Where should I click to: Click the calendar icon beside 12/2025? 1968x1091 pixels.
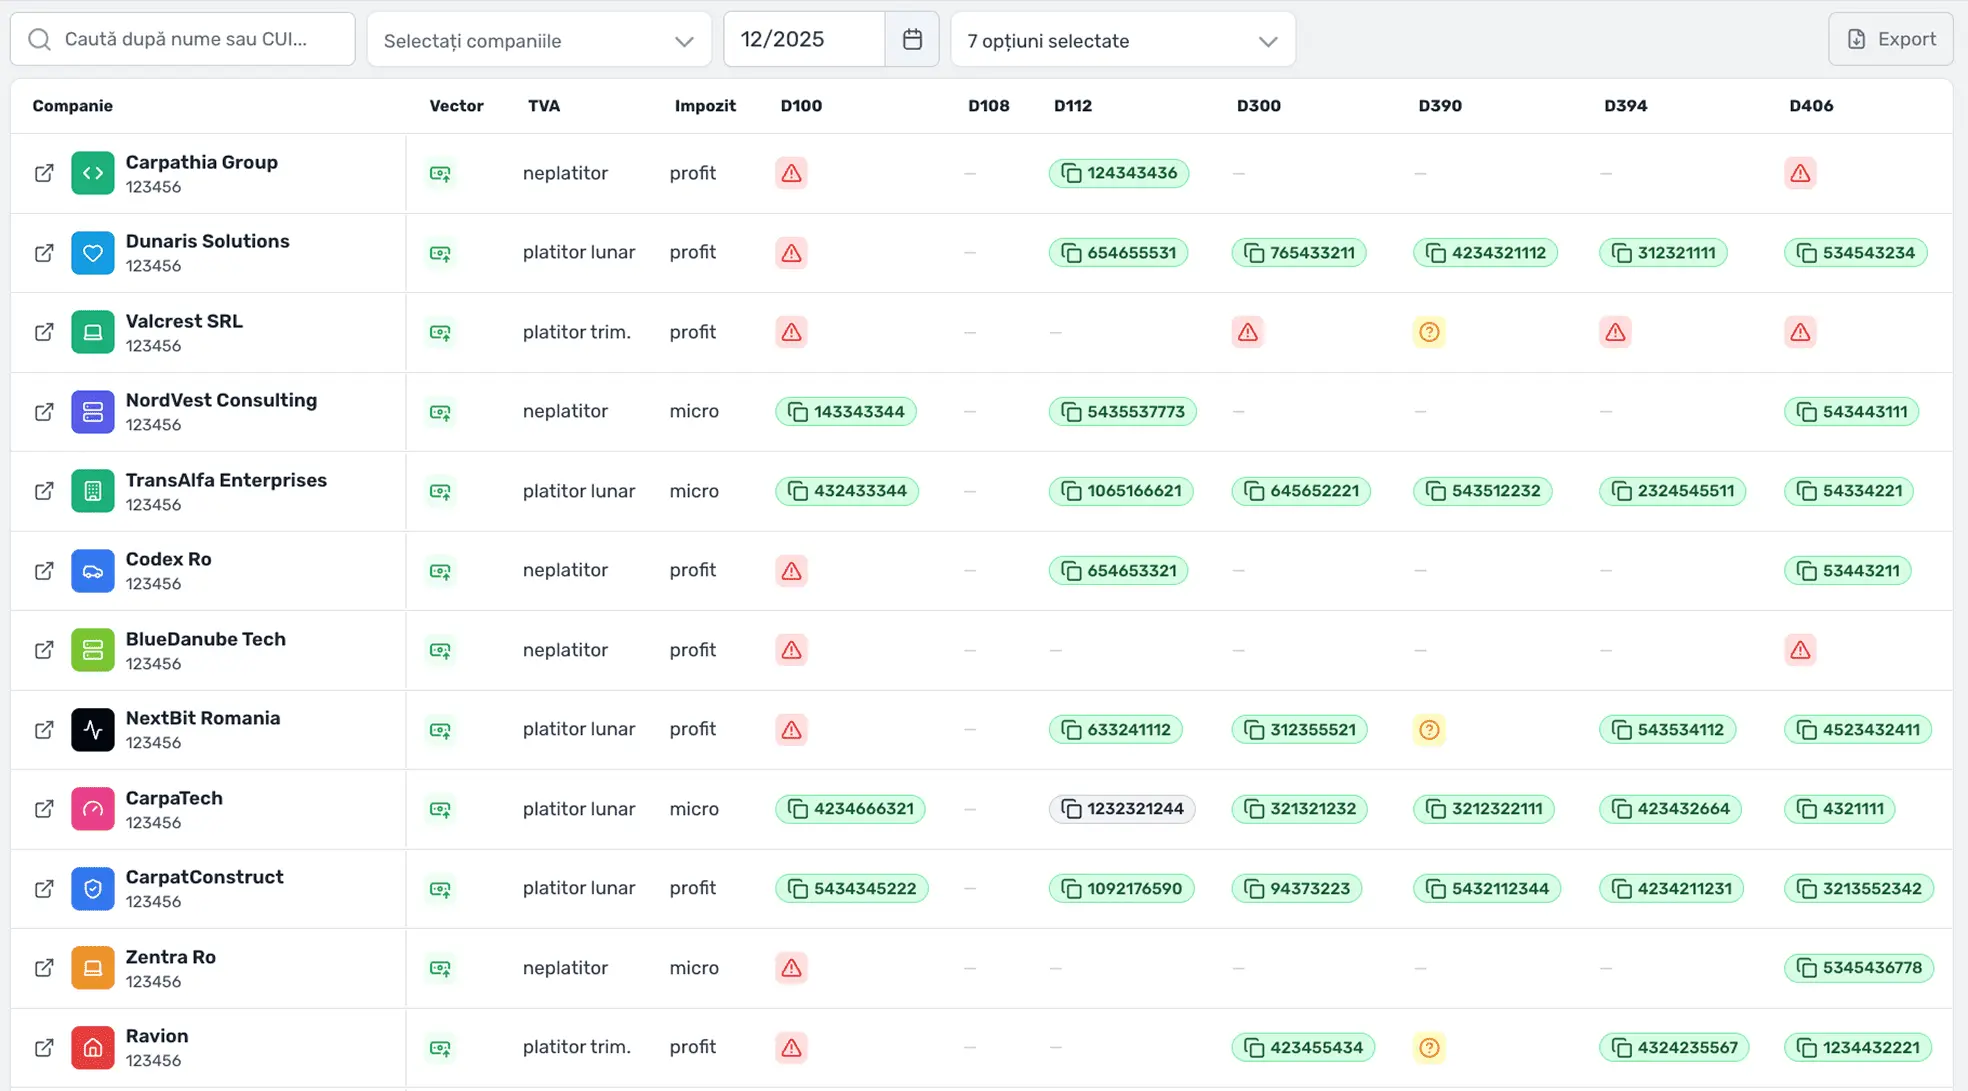911,39
